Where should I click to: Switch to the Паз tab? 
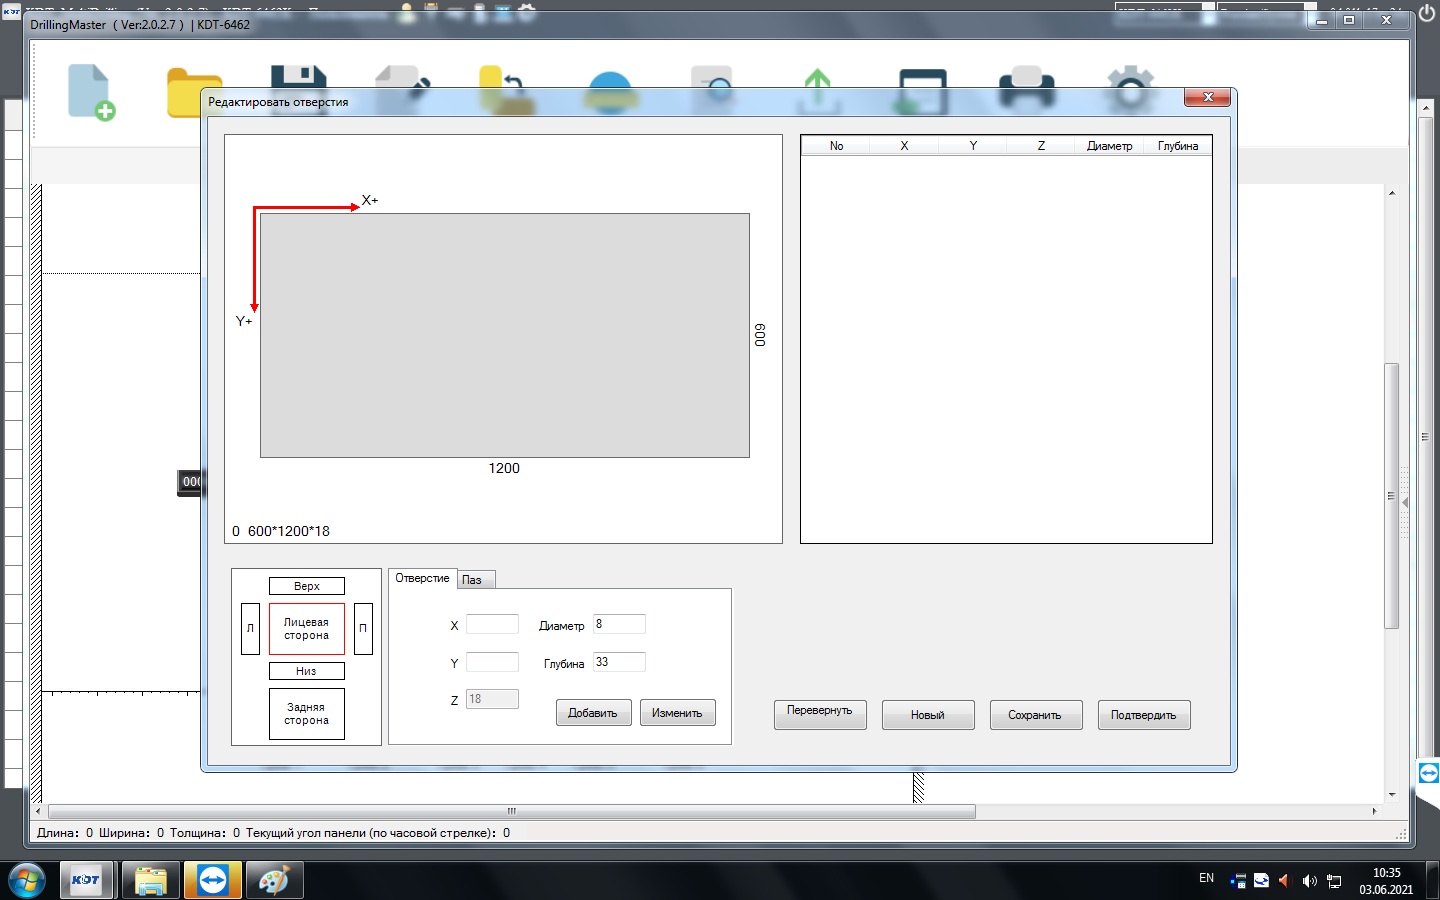pyautogui.click(x=475, y=579)
